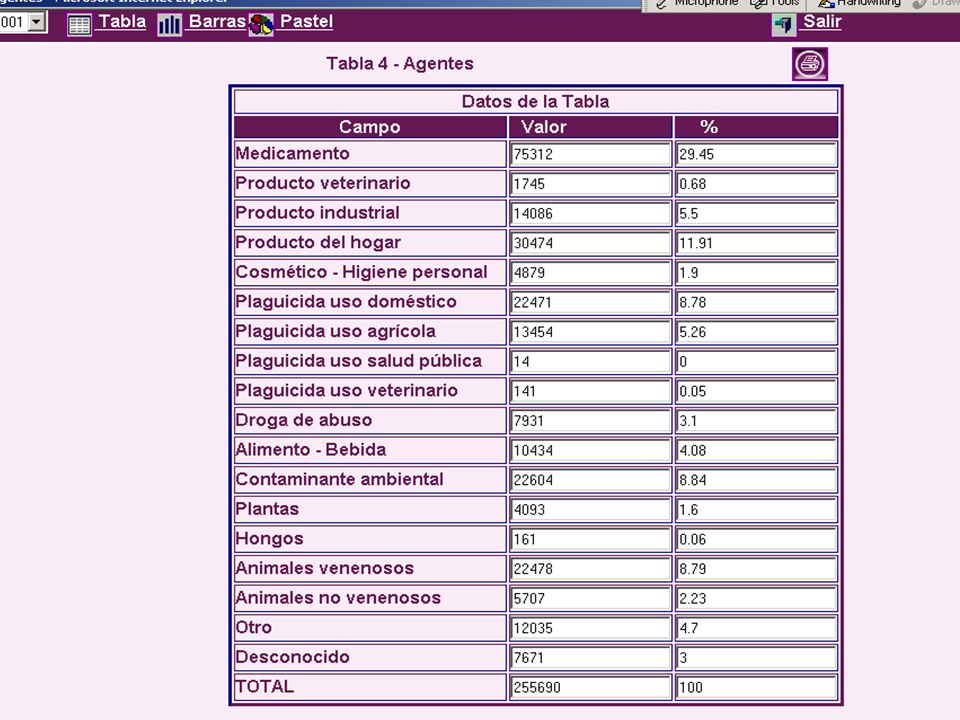This screenshot has height=720, width=960.
Task: Click Animales venenosos percent 8.79
Action: pyautogui.click(x=756, y=569)
